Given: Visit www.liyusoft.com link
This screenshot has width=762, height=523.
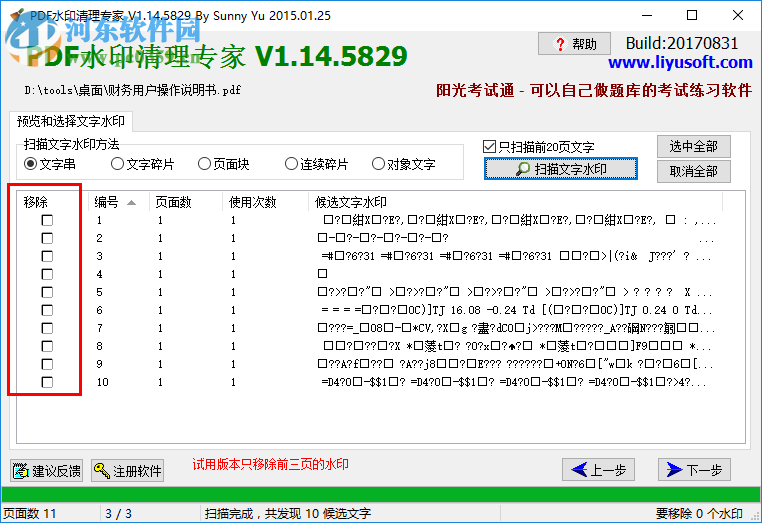Looking at the screenshot, I should coord(680,62).
